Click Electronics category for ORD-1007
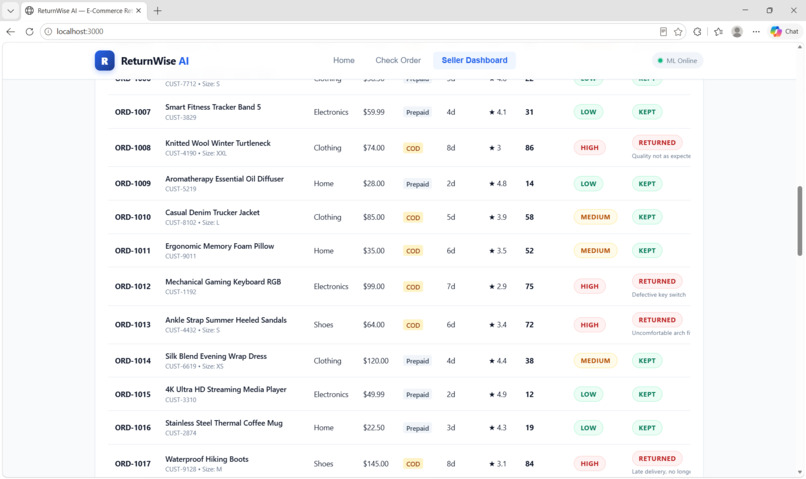The height and width of the screenshot is (479, 806). pyautogui.click(x=331, y=112)
